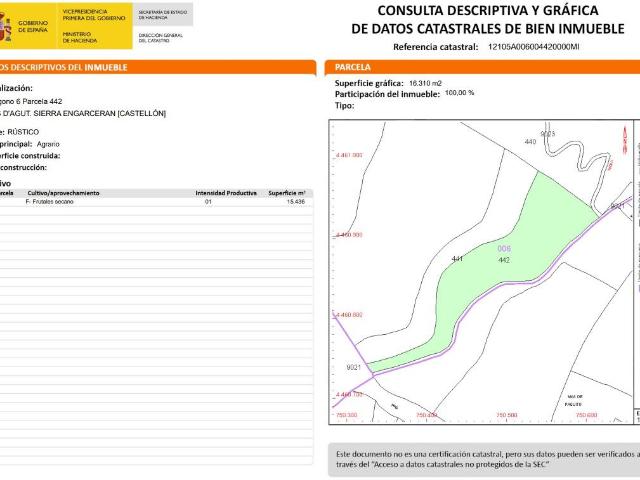Viewport: 640px width, 480px height.
Task: Click the Superficie m² column header
Action: click(287, 193)
